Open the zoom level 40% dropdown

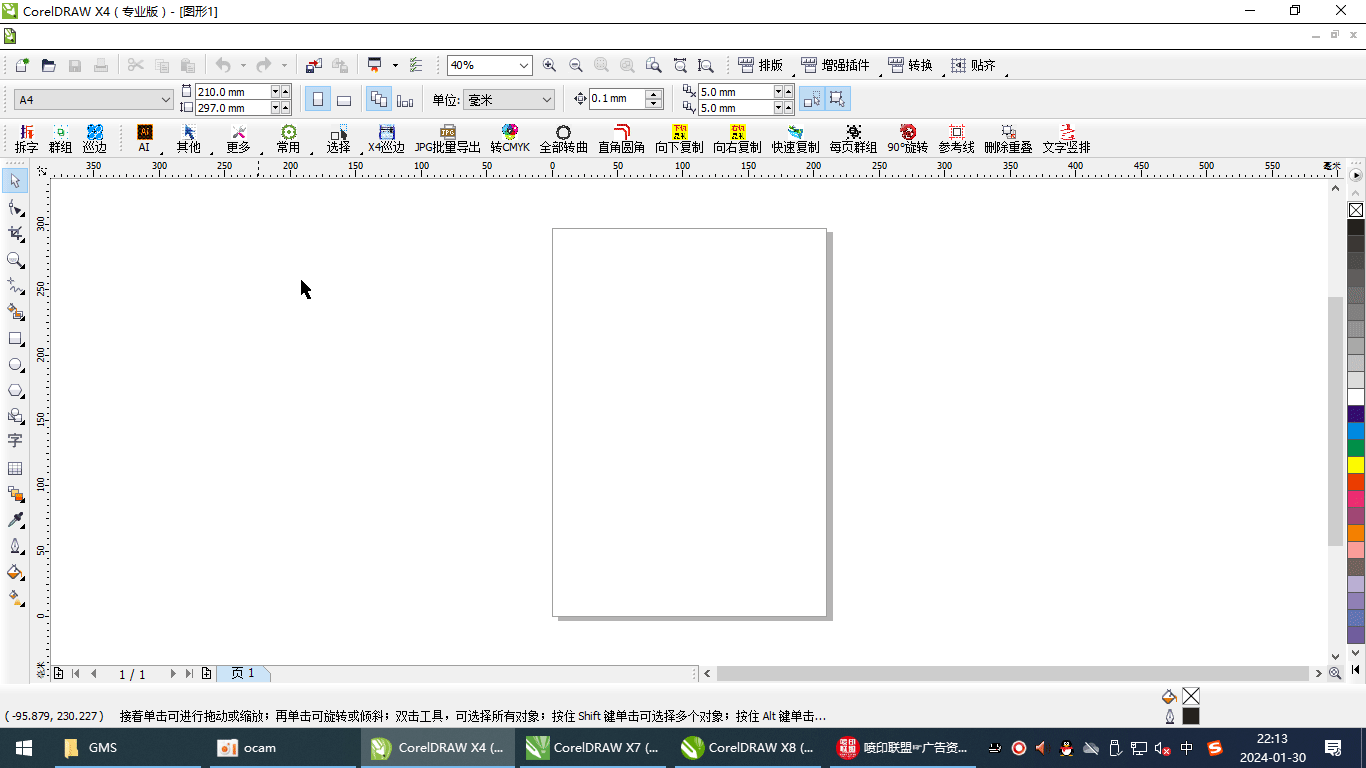pos(523,65)
